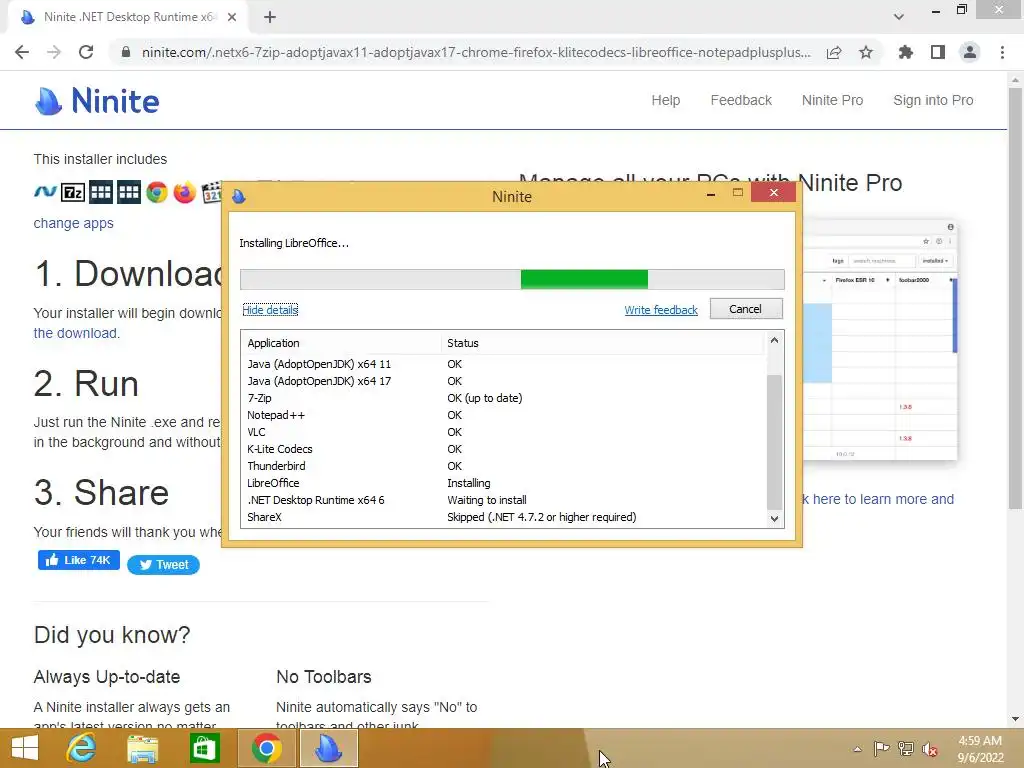Click the Firefox icon in installer includes
The image size is (1024, 768).
coord(185,193)
